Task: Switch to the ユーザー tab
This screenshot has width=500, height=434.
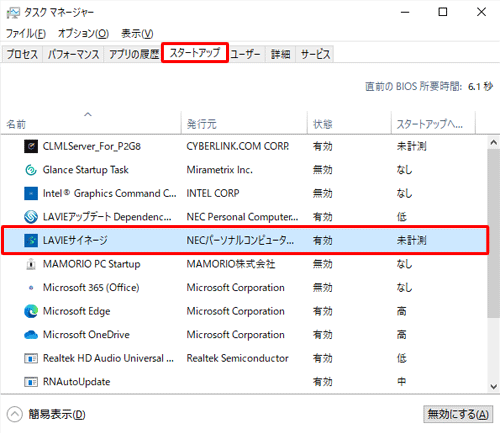Action: point(245,54)
